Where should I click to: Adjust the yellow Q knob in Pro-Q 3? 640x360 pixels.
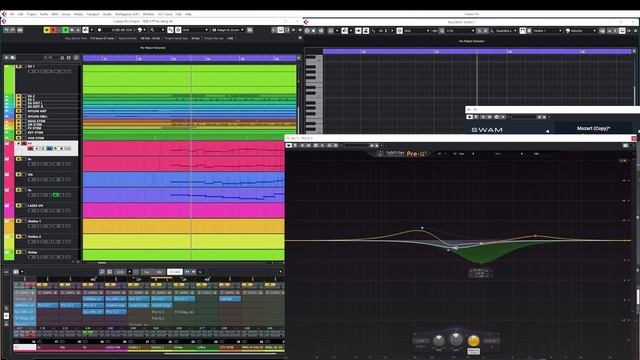473,340
